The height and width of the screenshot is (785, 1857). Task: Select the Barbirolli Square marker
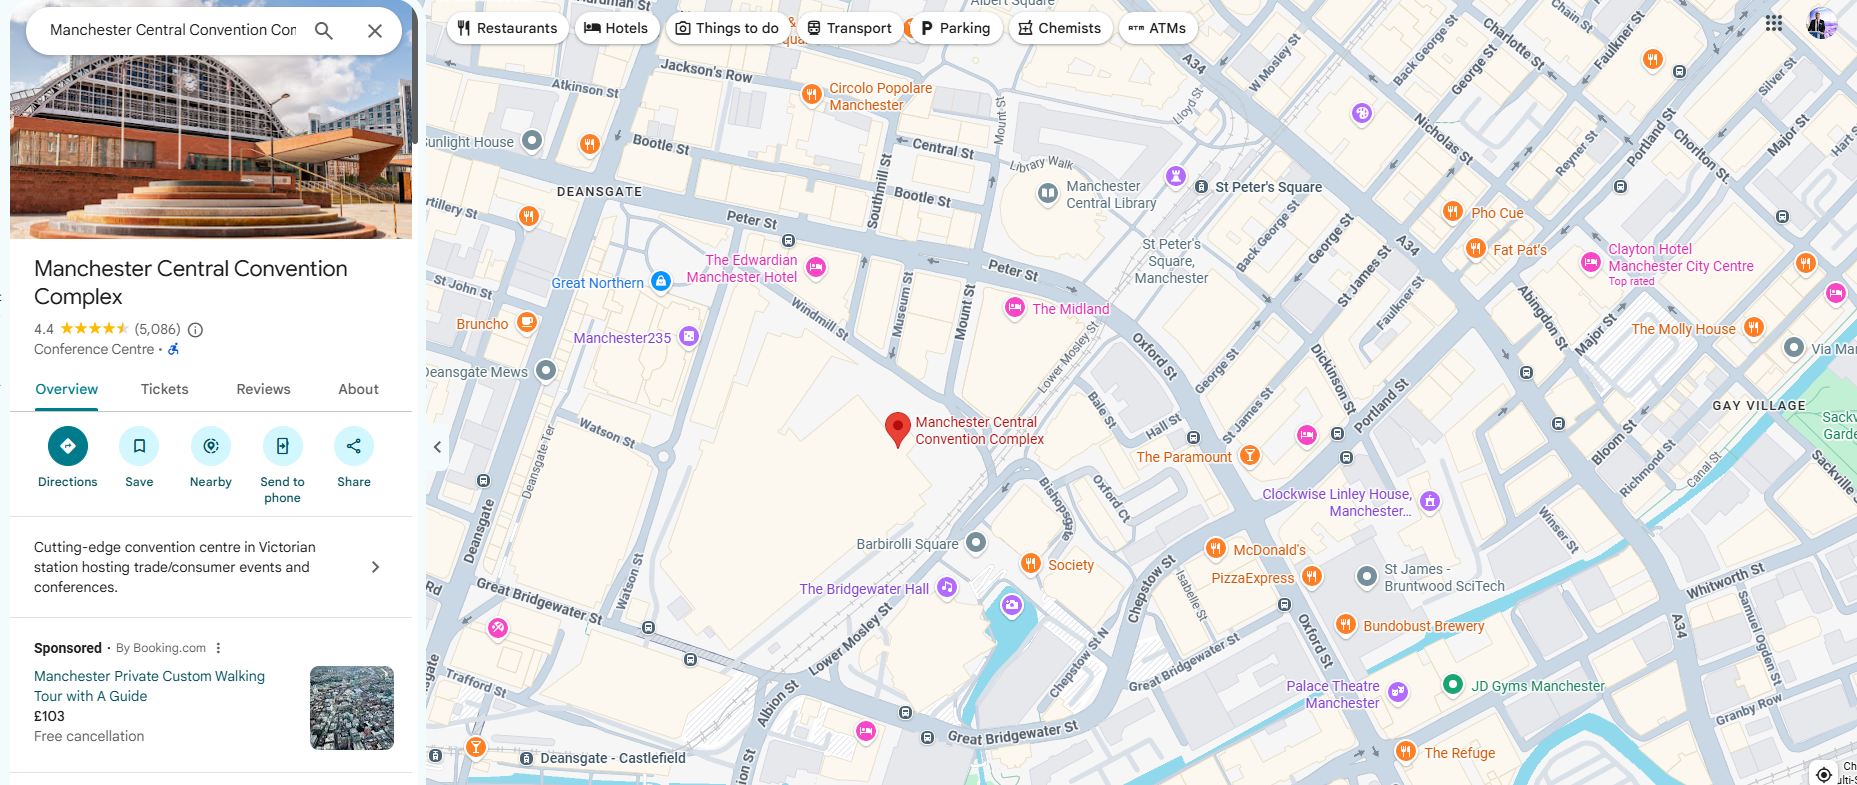976,542
